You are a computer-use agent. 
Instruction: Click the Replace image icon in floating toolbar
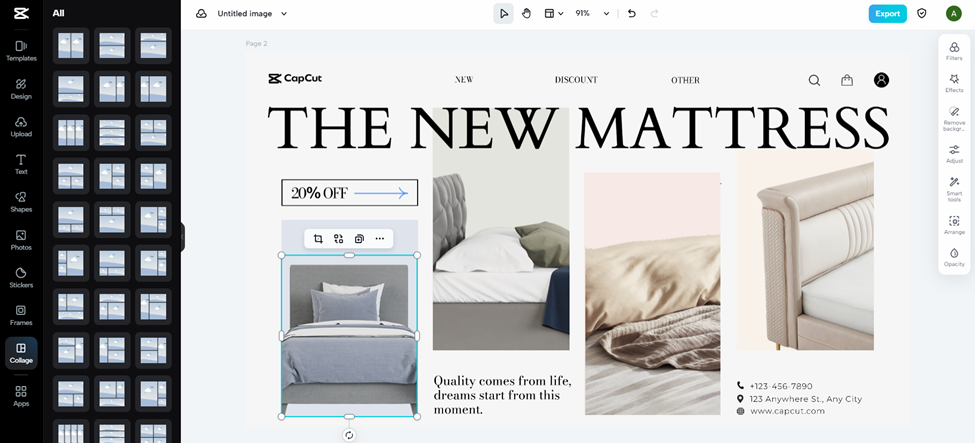pos(338,239)
